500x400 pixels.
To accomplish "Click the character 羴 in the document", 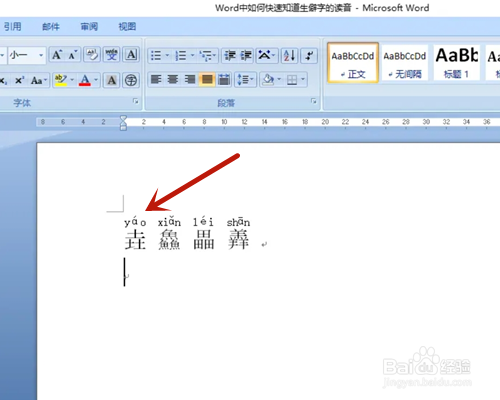I will click(238, 240).
